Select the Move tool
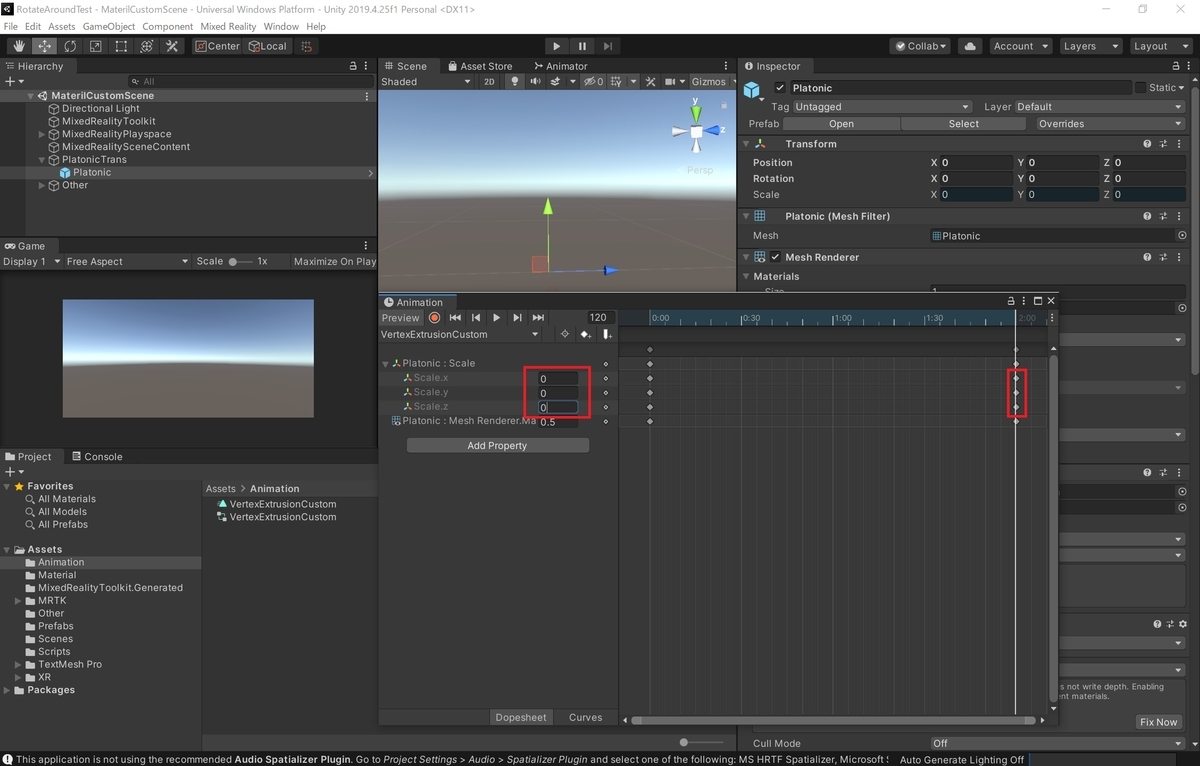The width and height of the screenshot is (1200, 766). tap(45, 46)
